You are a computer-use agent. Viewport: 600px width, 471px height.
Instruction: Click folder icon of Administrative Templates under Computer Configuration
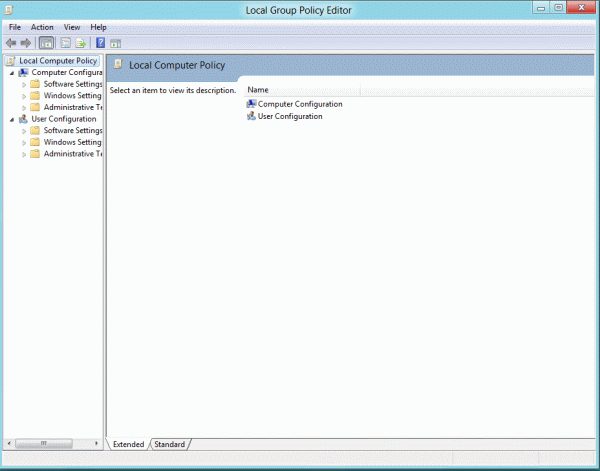pyautogui.click(x=35, y=107)
